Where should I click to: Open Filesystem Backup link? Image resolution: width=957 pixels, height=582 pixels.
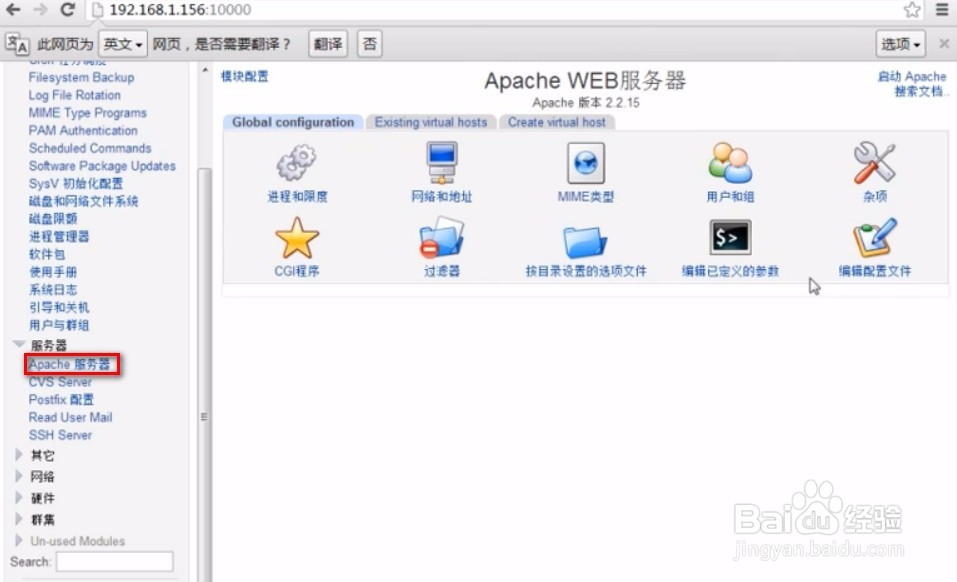pos(81,77)
